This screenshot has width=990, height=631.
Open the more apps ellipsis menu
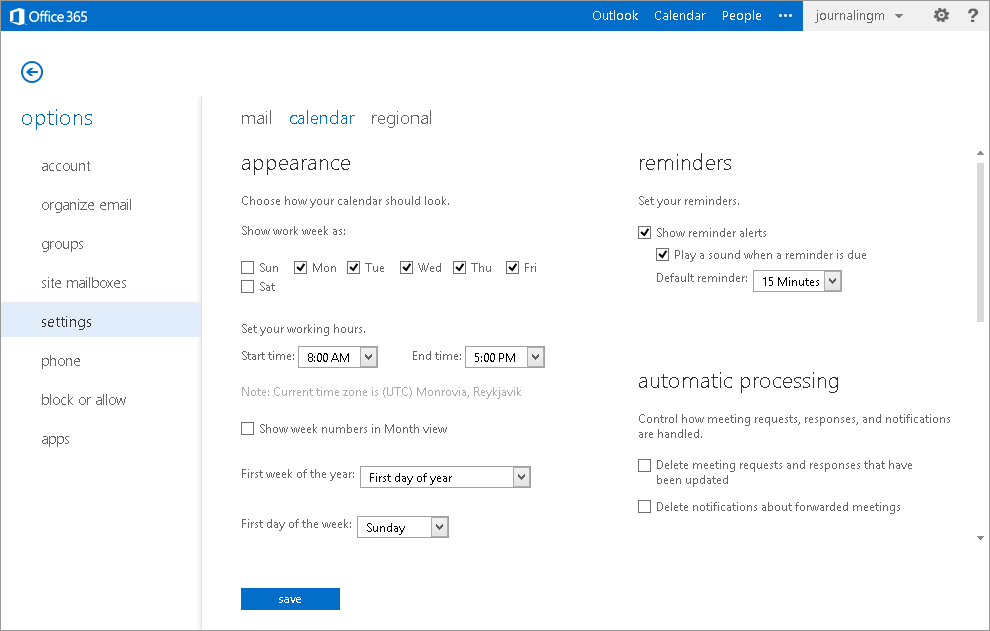(785, 16)
